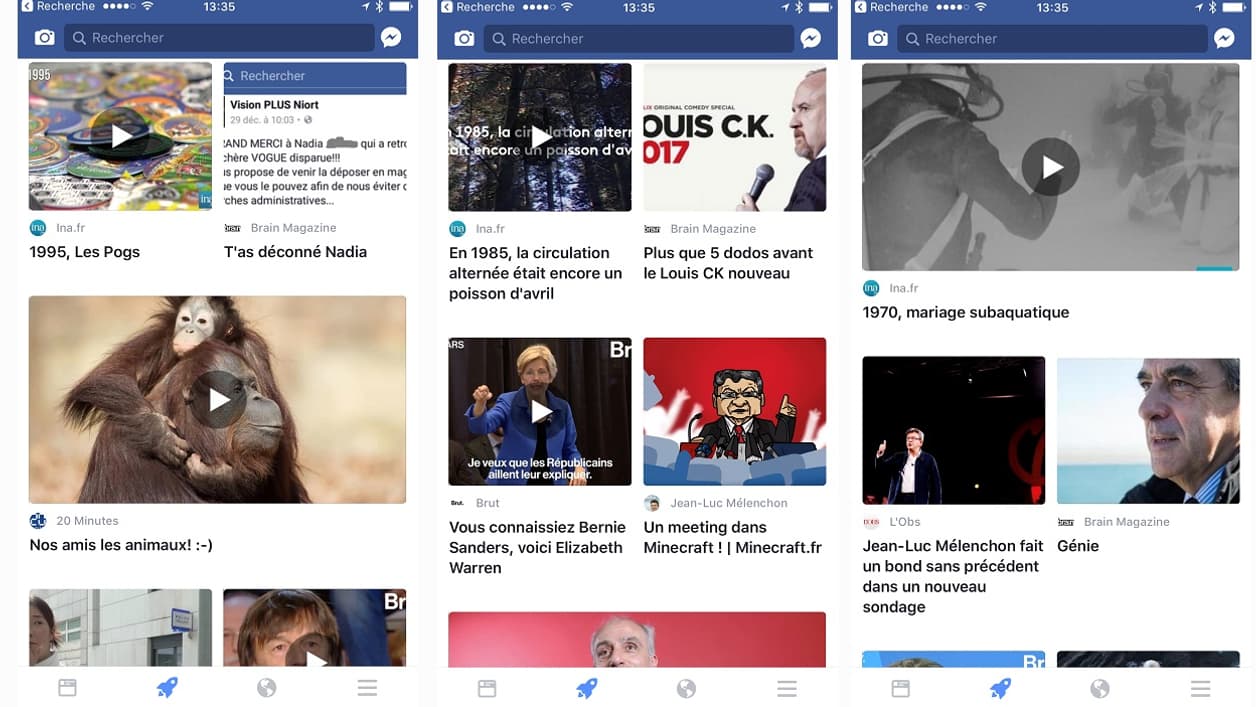
Task: Tap the L'Obs publisher logo
Action: coord(871,522)
